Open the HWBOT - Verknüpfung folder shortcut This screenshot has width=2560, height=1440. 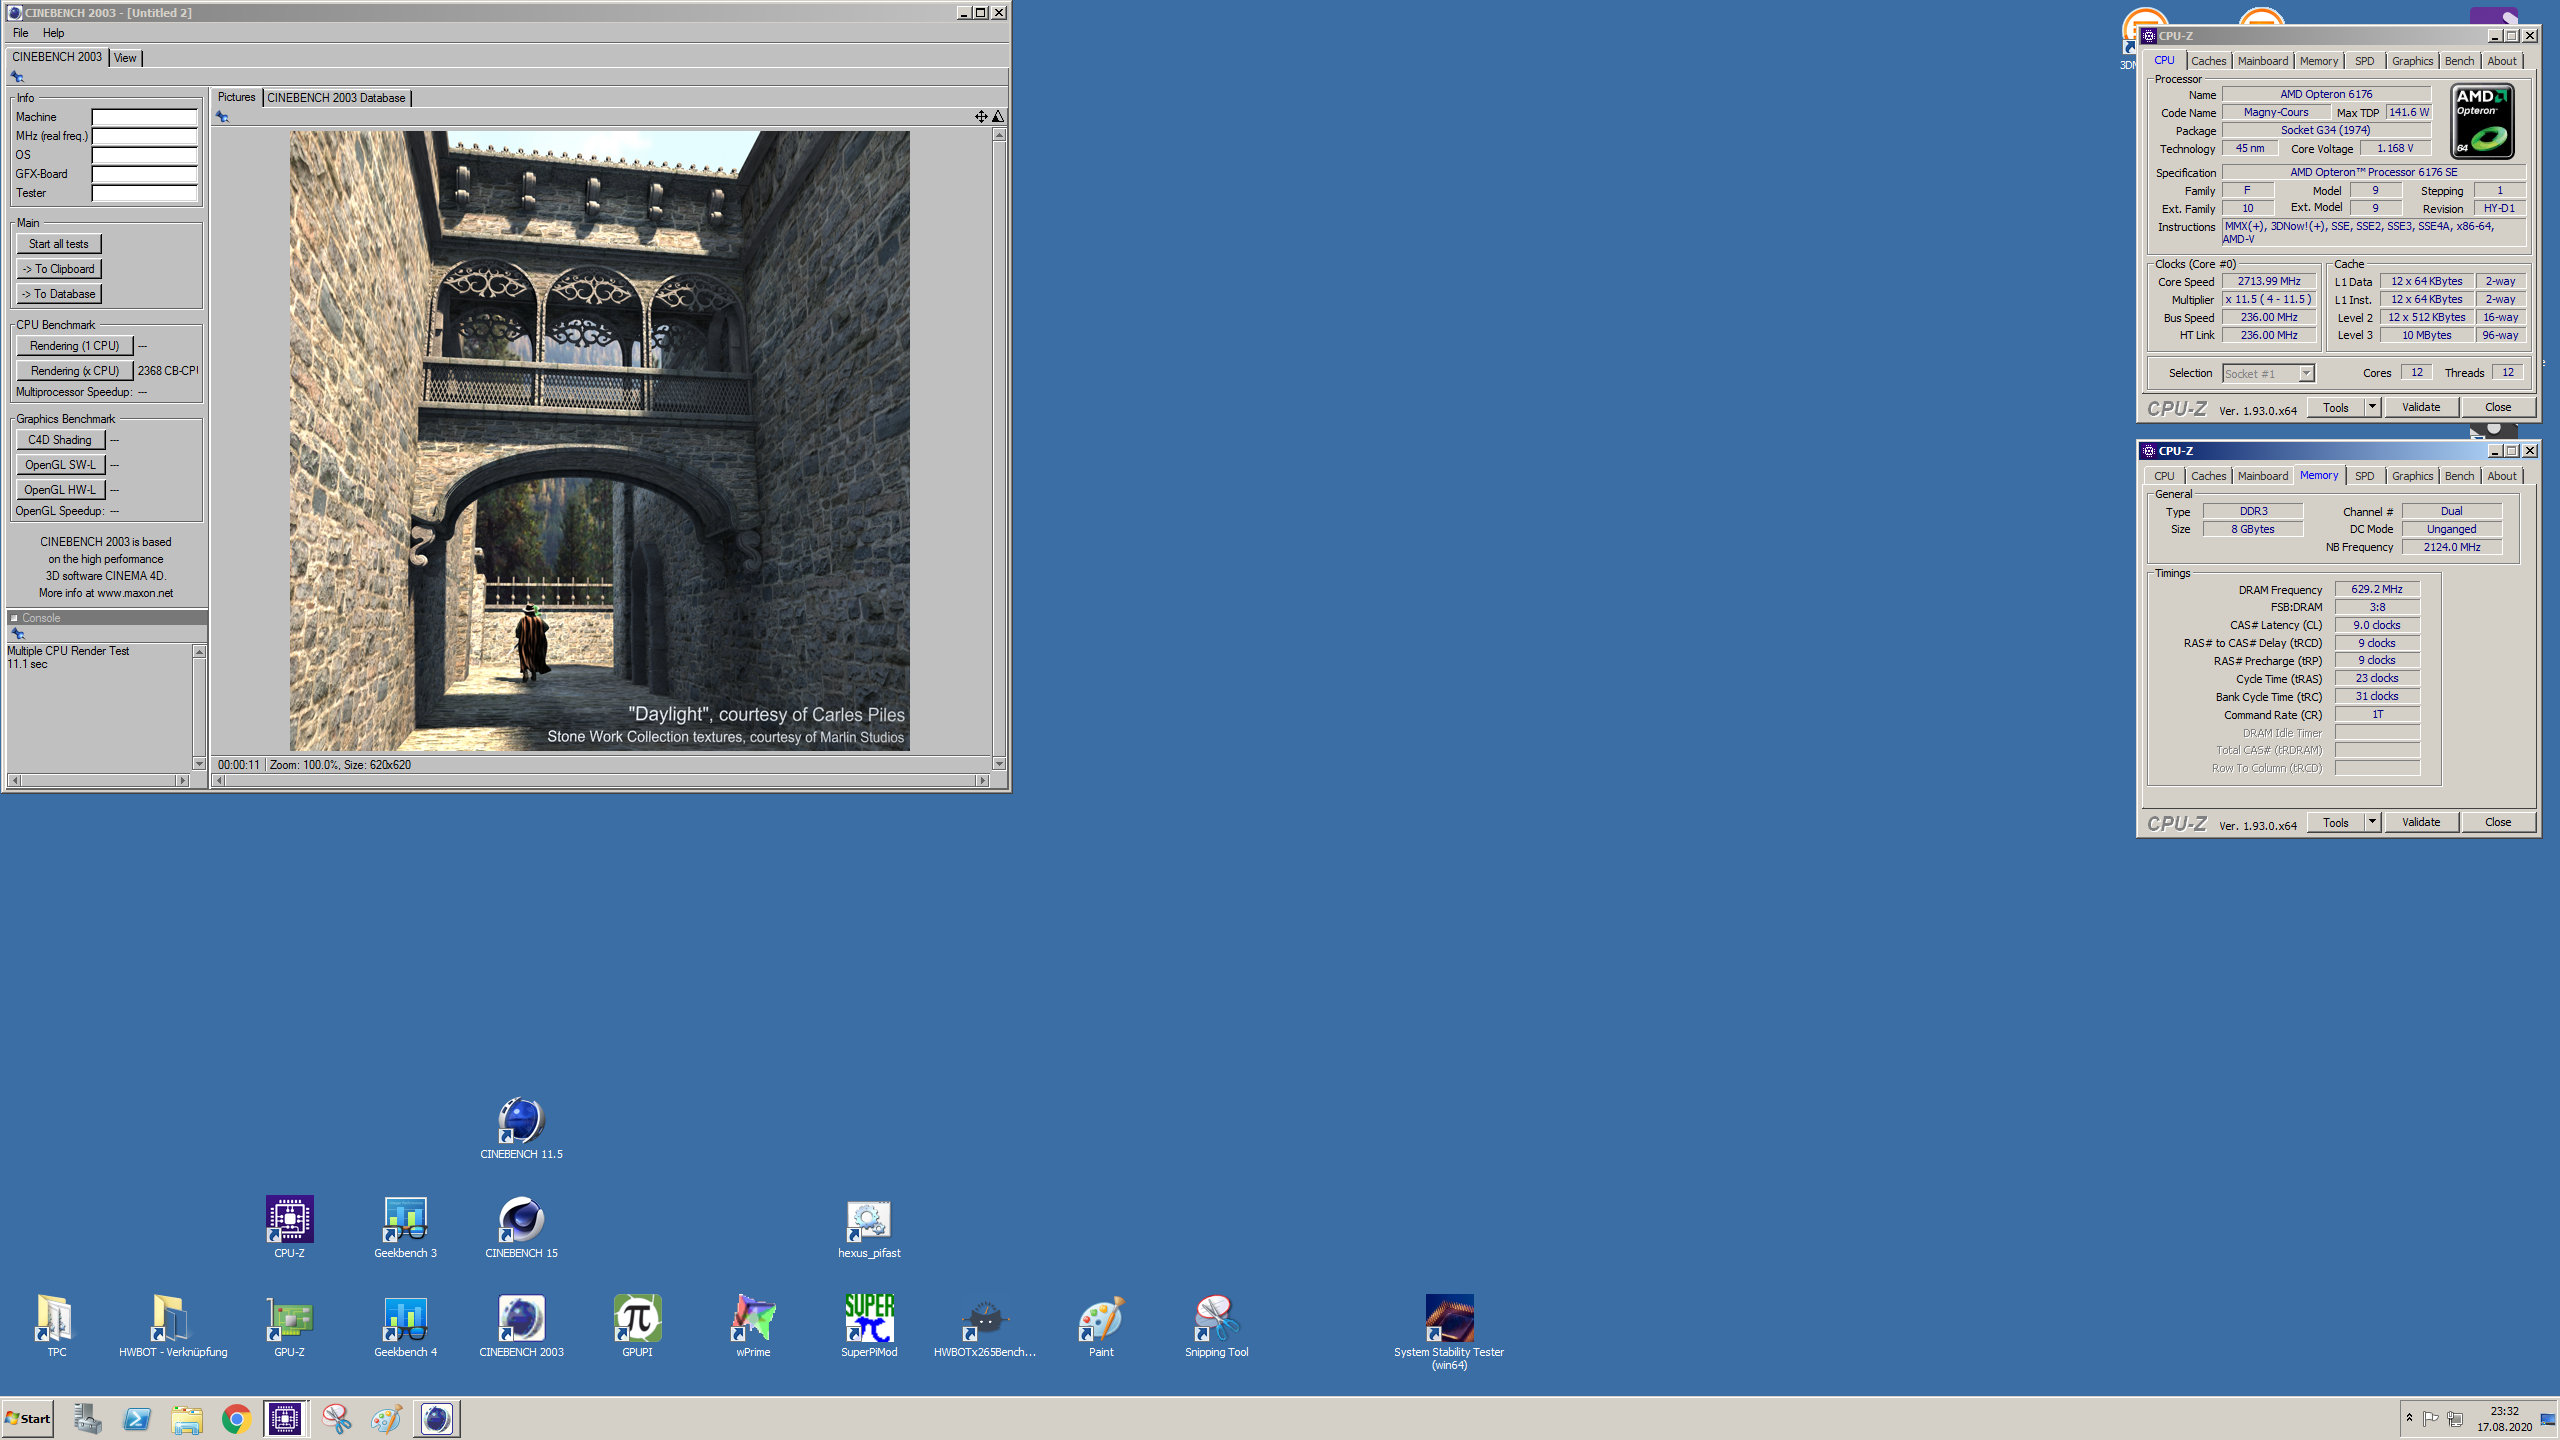pyautogui.click(x=172, y=1326)
